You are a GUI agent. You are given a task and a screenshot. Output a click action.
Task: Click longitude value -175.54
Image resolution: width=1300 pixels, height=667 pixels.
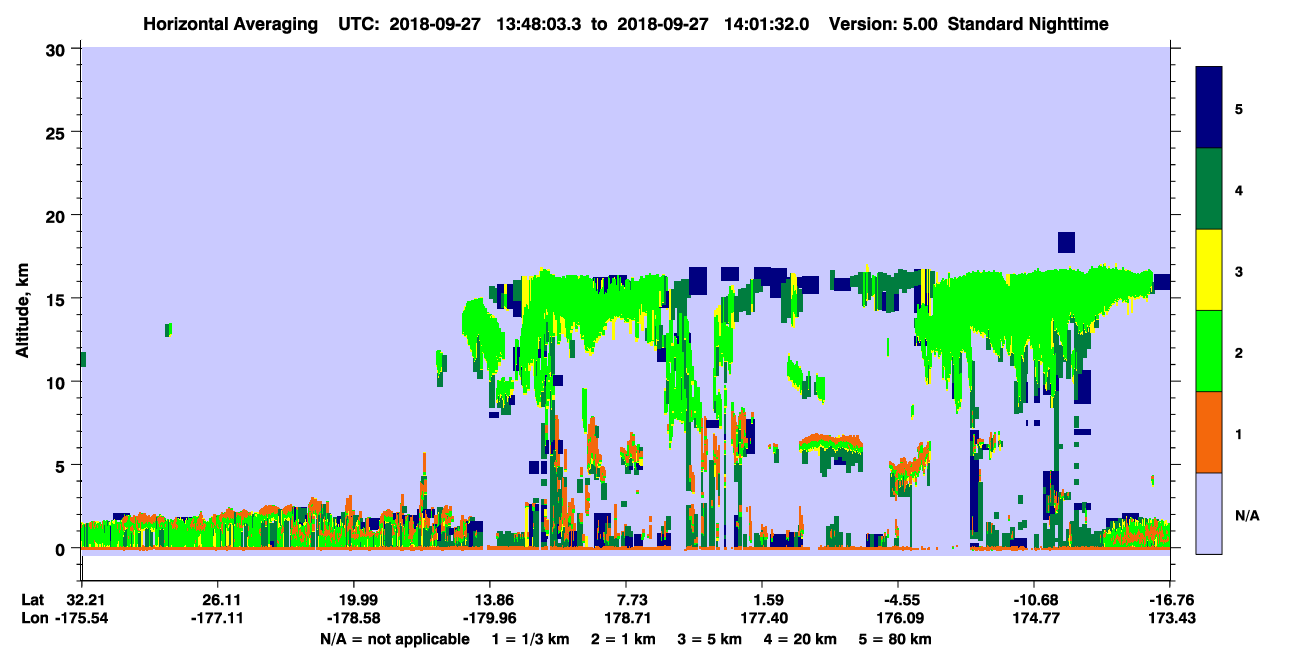81,618
